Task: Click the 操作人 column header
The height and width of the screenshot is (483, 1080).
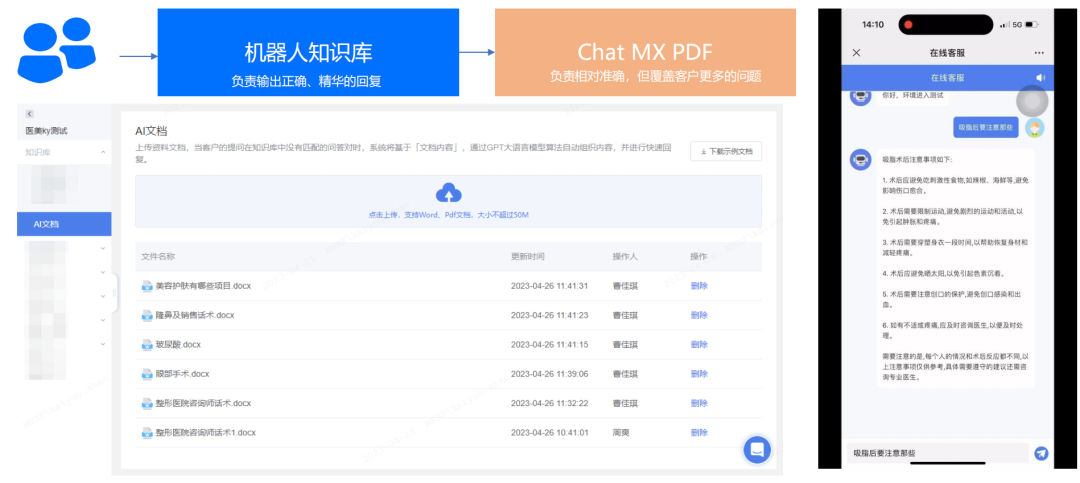Action: pos(625,256)
